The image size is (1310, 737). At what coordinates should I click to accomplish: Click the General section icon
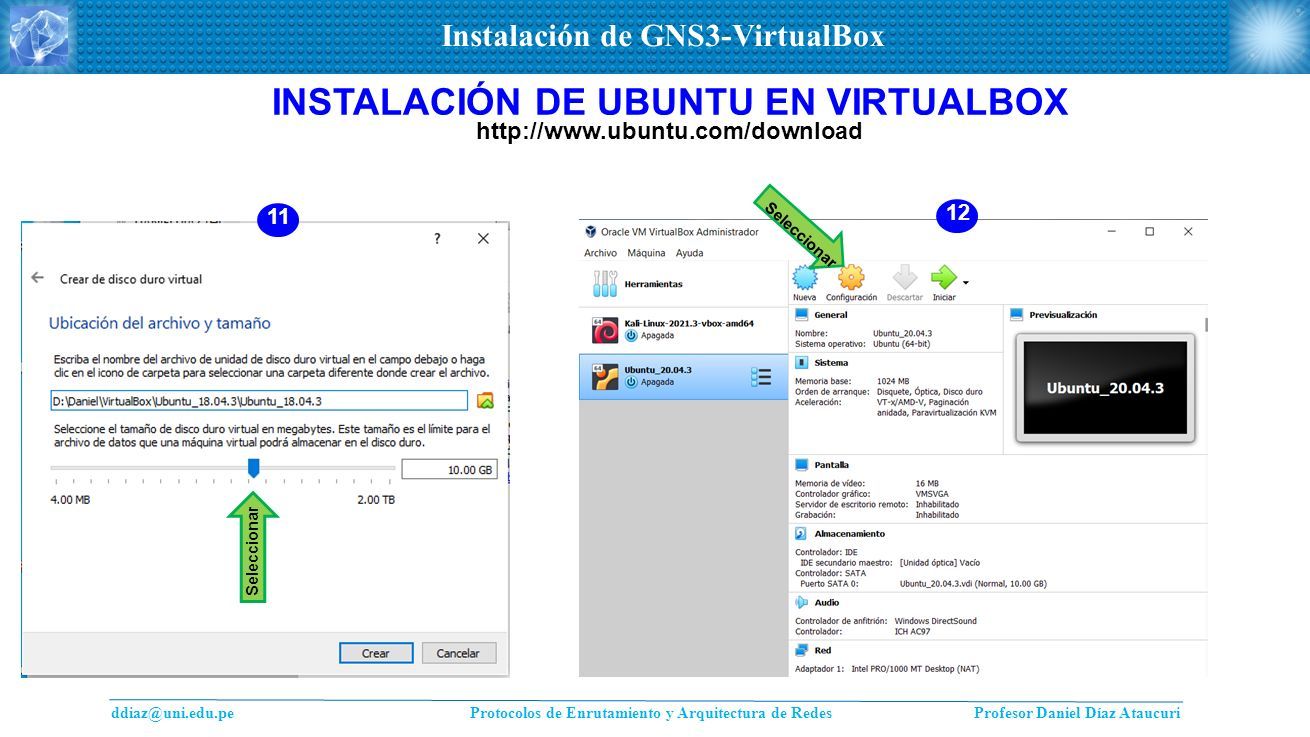coord(802,315)
